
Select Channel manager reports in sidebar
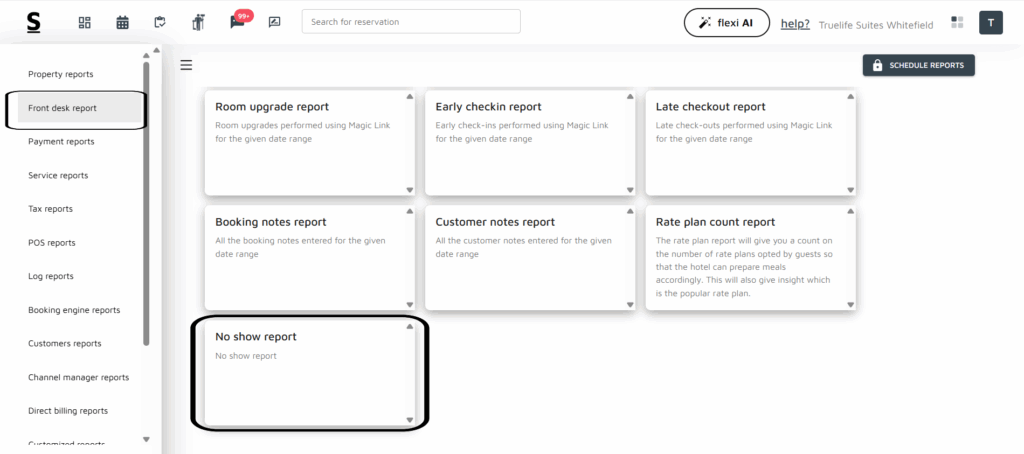coord(78,377)
